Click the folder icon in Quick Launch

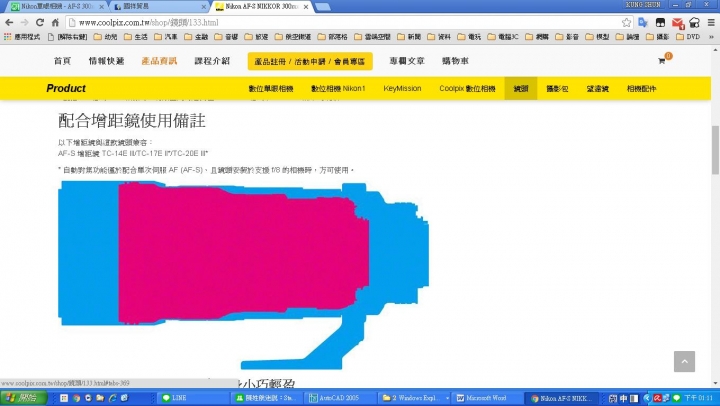pyautogui.click(x=100, y=398)
